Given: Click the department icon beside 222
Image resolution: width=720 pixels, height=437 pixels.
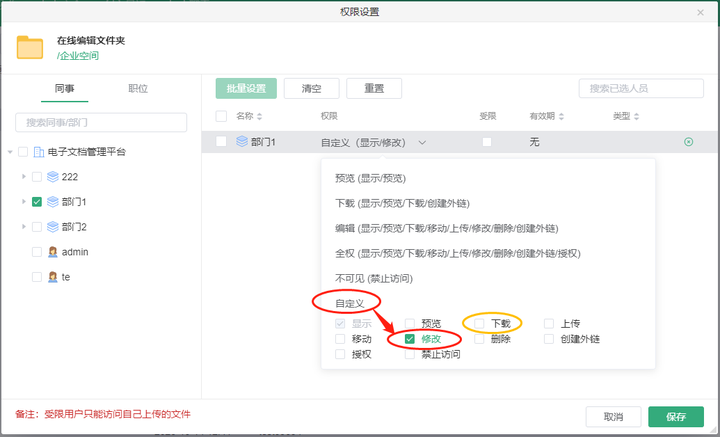Looking at the screenshot, I should point(53,177).
